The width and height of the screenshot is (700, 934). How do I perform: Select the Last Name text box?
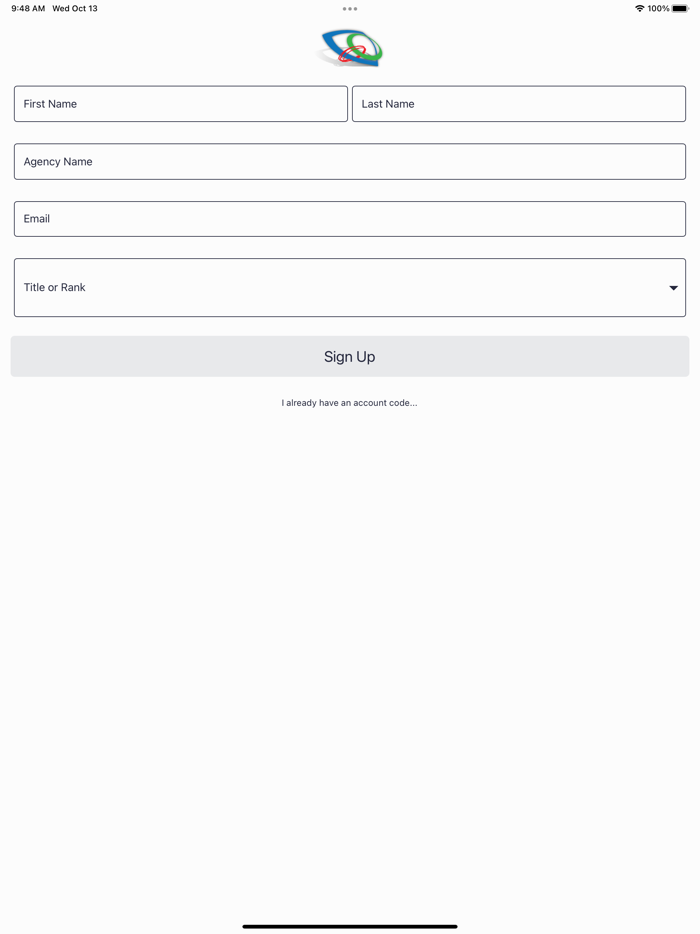pyautogui.click(x=519, y=104)
